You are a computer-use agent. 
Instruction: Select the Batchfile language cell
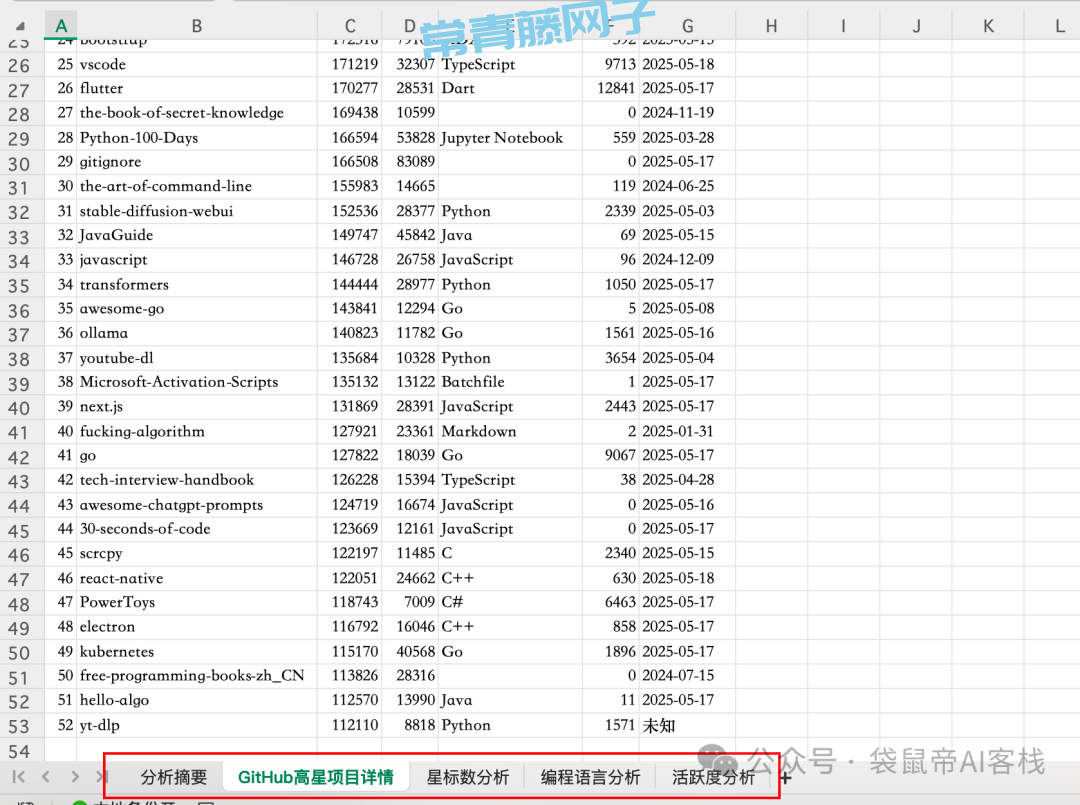pyautogui.click(x=510, y=382)
